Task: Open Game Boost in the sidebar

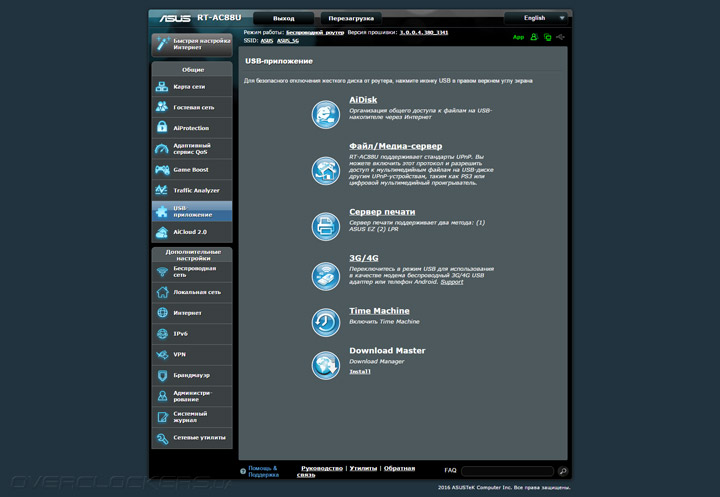Action: (x=192, y=169)
